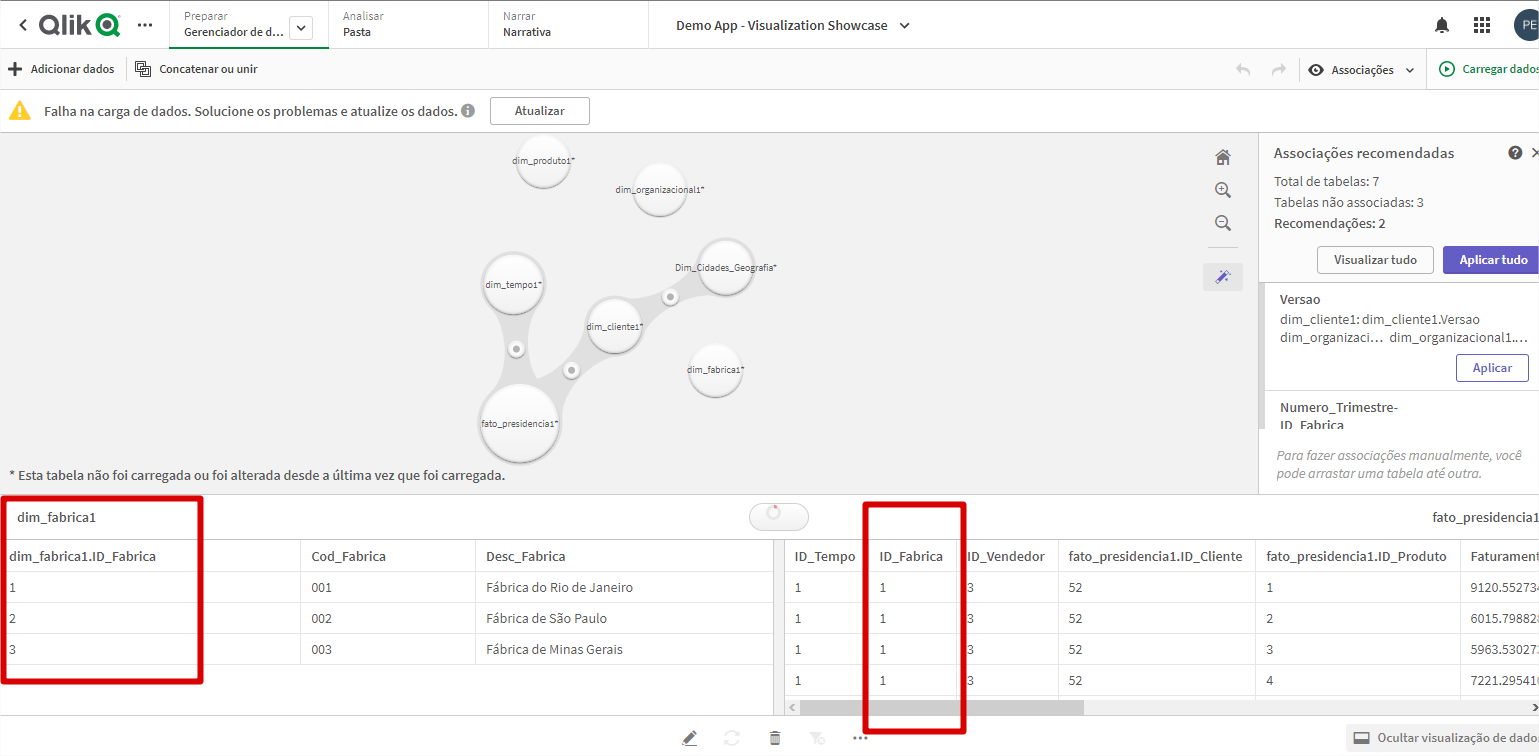The image size is (1539, 756).
Task: Open the bottom toolbar three-dot more menu
Action: point(860,738)
